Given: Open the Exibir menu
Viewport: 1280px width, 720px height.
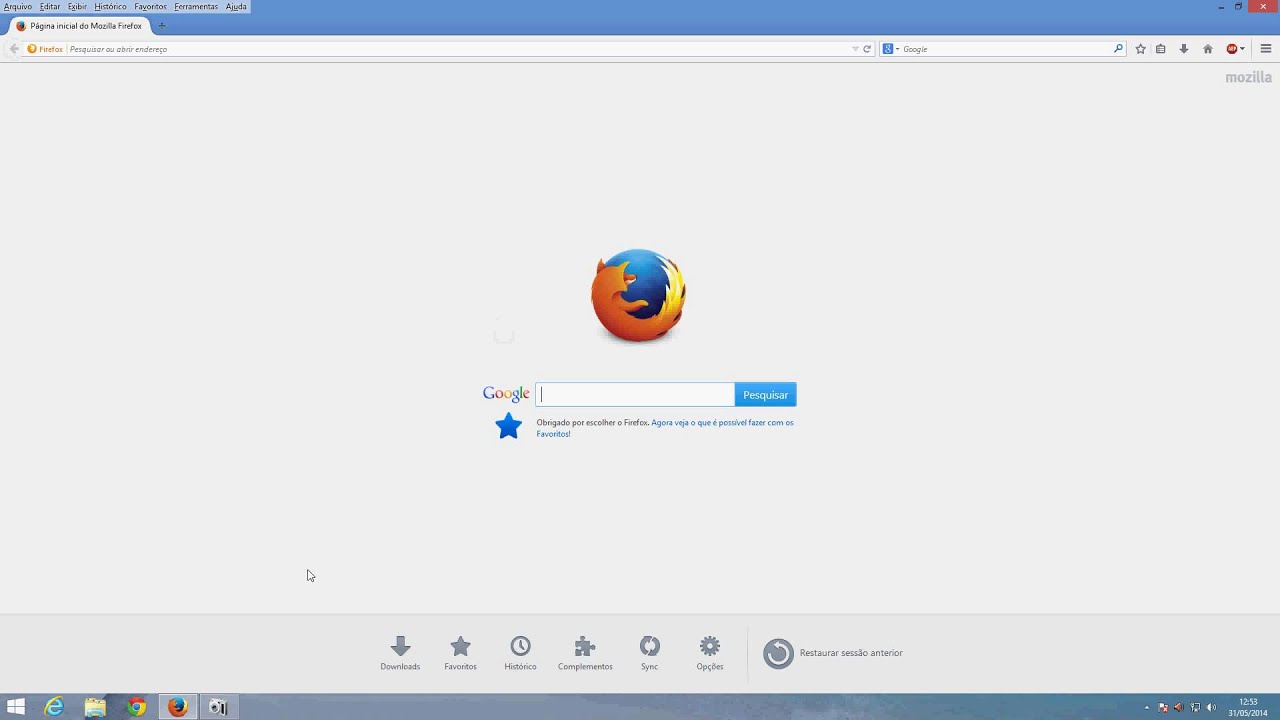Looking at the screenshot, I should [77, 7].
